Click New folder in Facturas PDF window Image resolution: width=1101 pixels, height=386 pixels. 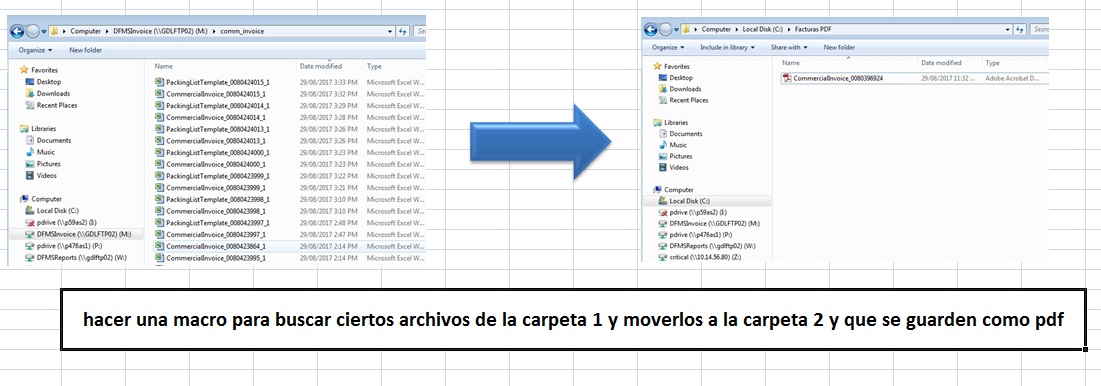(x=839, y=48)
